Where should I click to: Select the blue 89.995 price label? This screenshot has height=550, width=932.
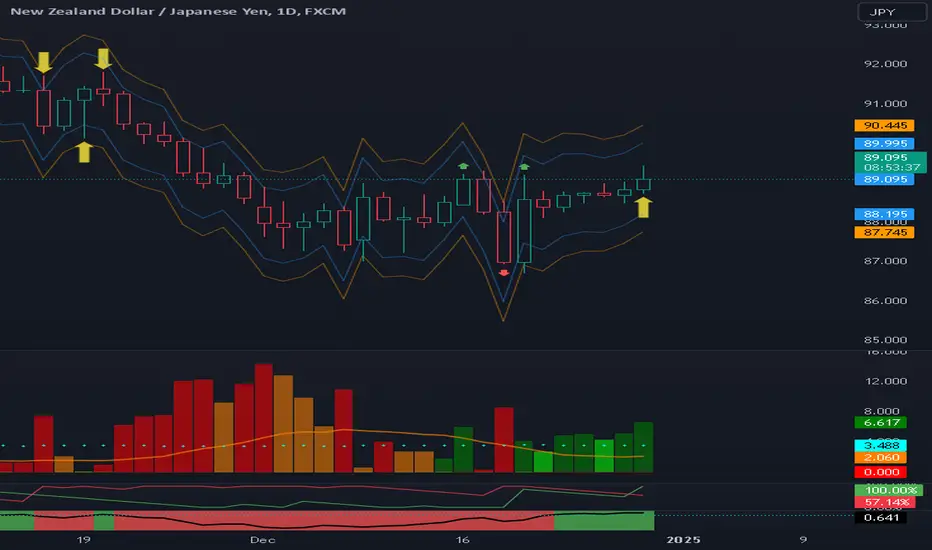click(x=884, y=143)
